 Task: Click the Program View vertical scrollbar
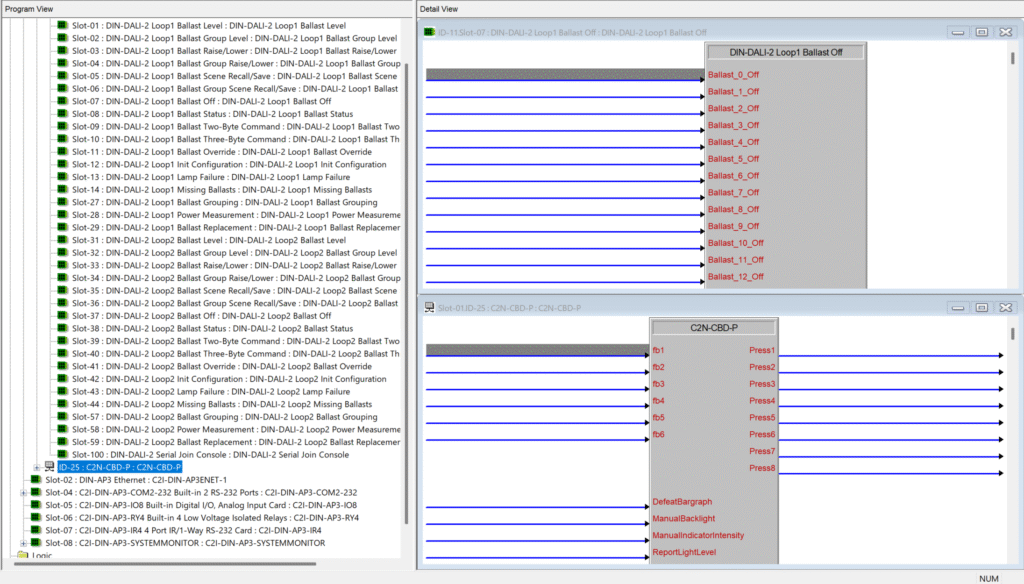tap(406, 294)
